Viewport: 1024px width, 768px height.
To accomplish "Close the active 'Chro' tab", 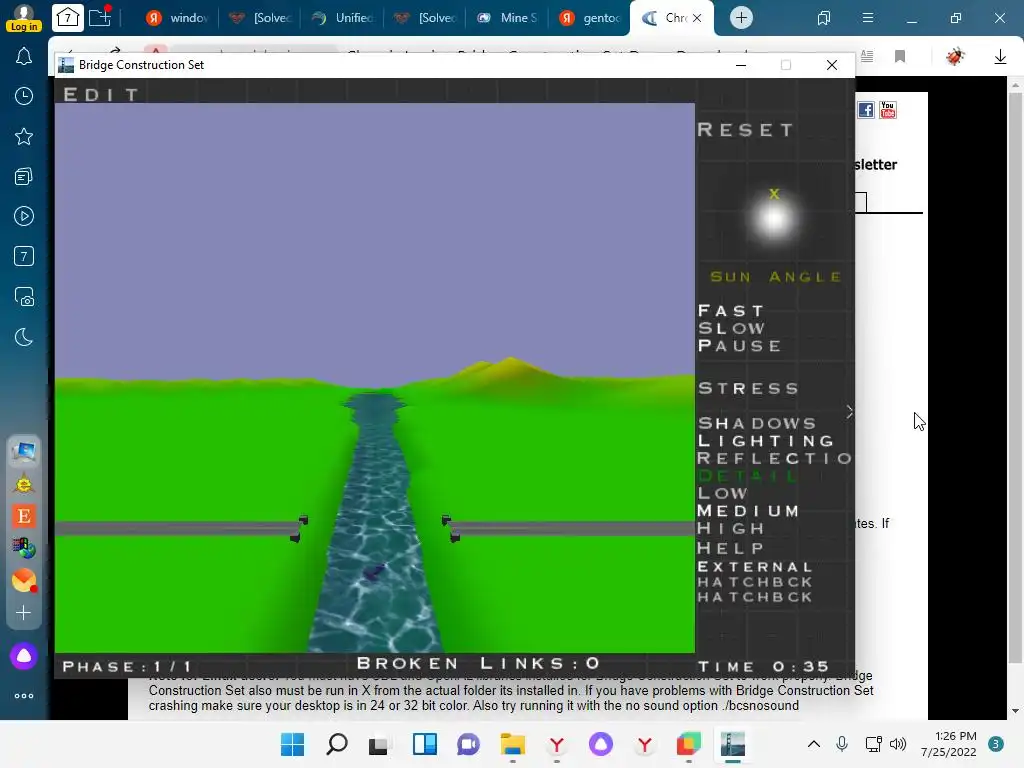I will (x=697, y=18).
